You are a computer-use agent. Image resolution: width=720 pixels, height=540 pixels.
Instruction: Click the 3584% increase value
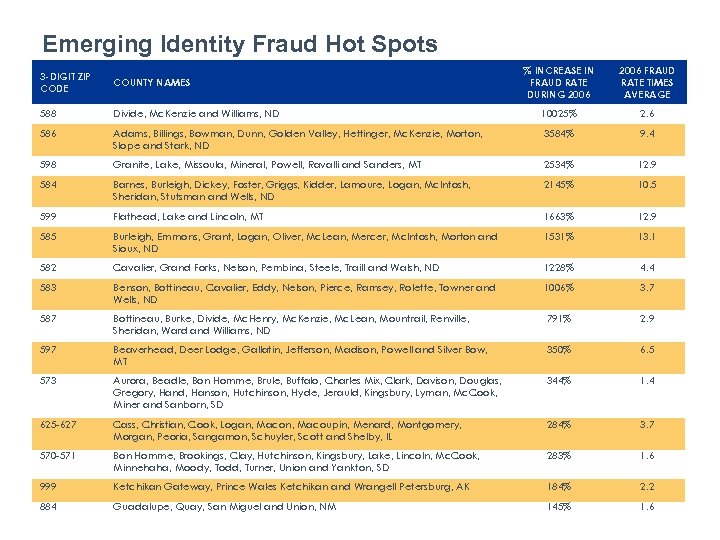coord(559,133)
